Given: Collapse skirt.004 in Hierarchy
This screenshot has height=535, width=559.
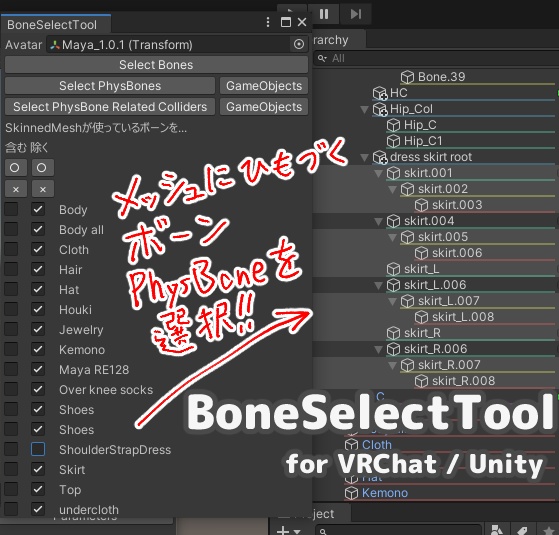Looking at the screenshot, I should coord(378,221).
